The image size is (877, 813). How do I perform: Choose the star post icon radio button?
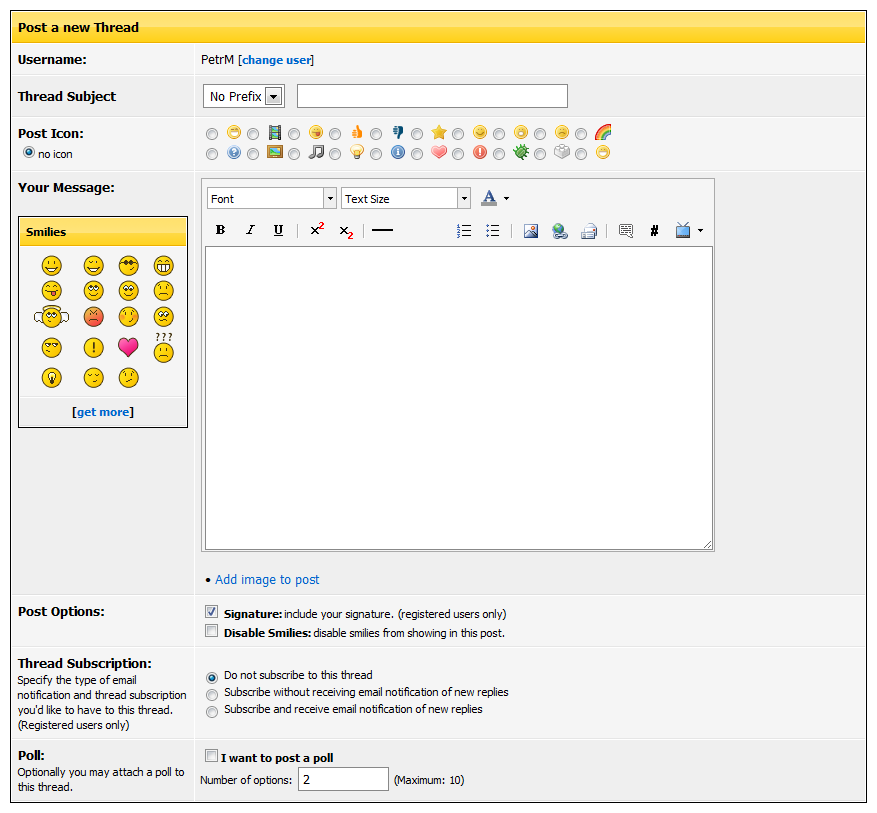[417, 133]
